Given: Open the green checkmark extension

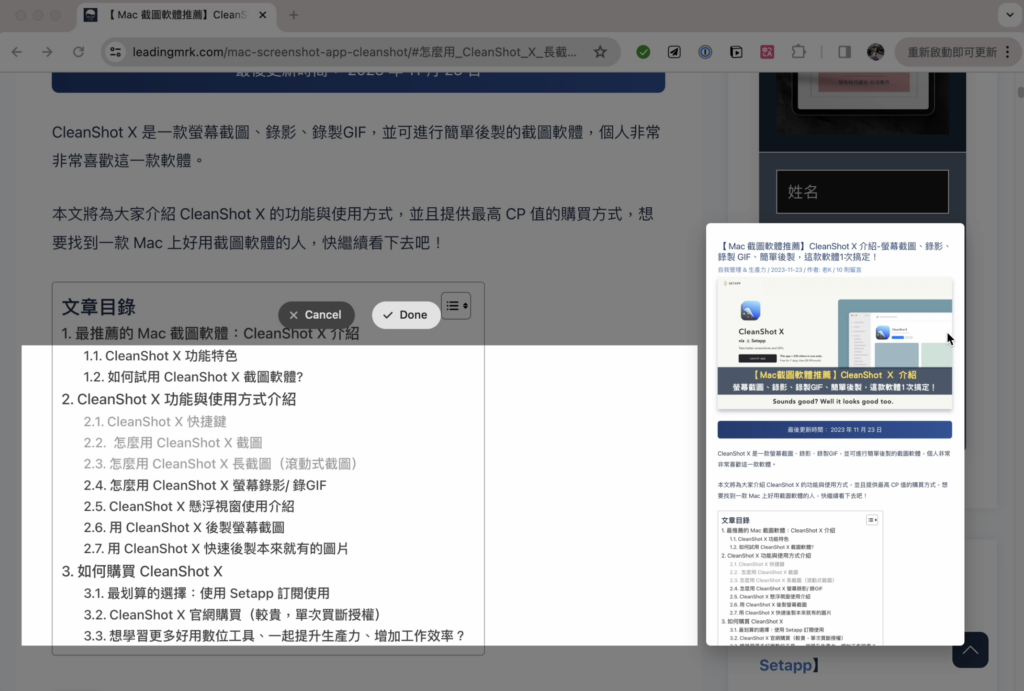Looking at the screenshot, I should tap(643, 52).
